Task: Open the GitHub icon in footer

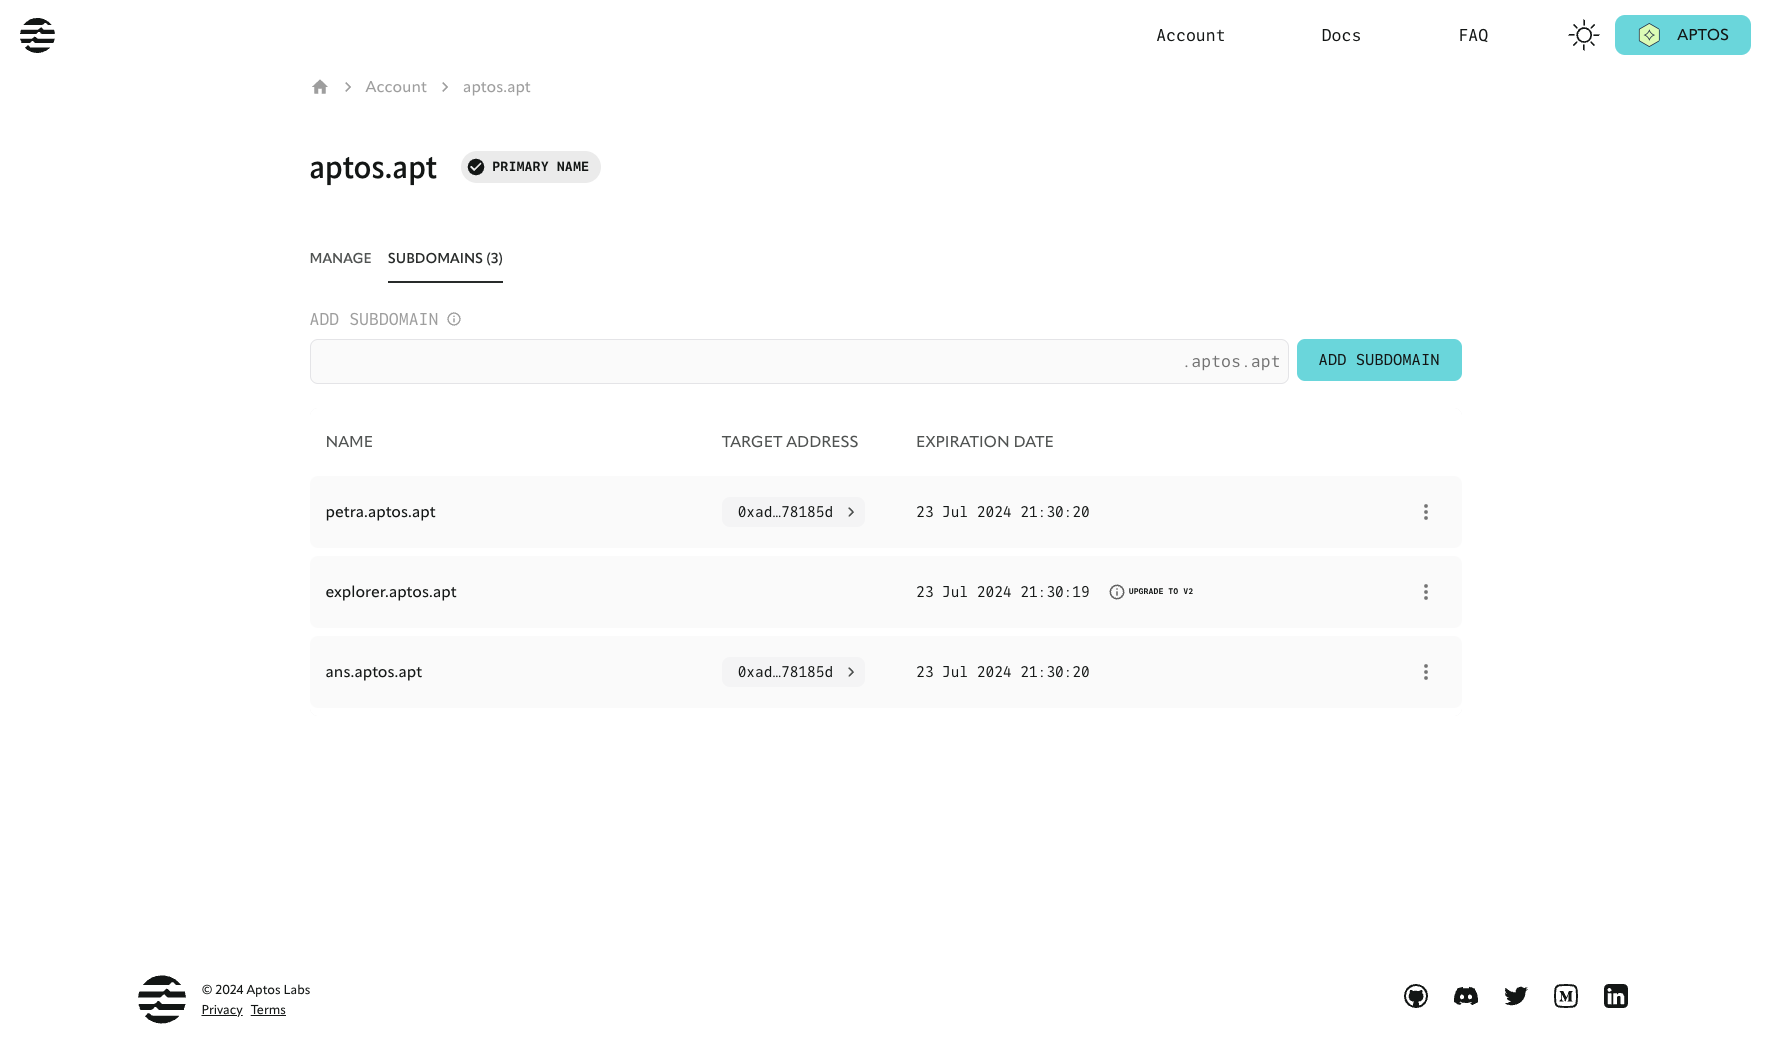Action: [x=1416, y=996]
